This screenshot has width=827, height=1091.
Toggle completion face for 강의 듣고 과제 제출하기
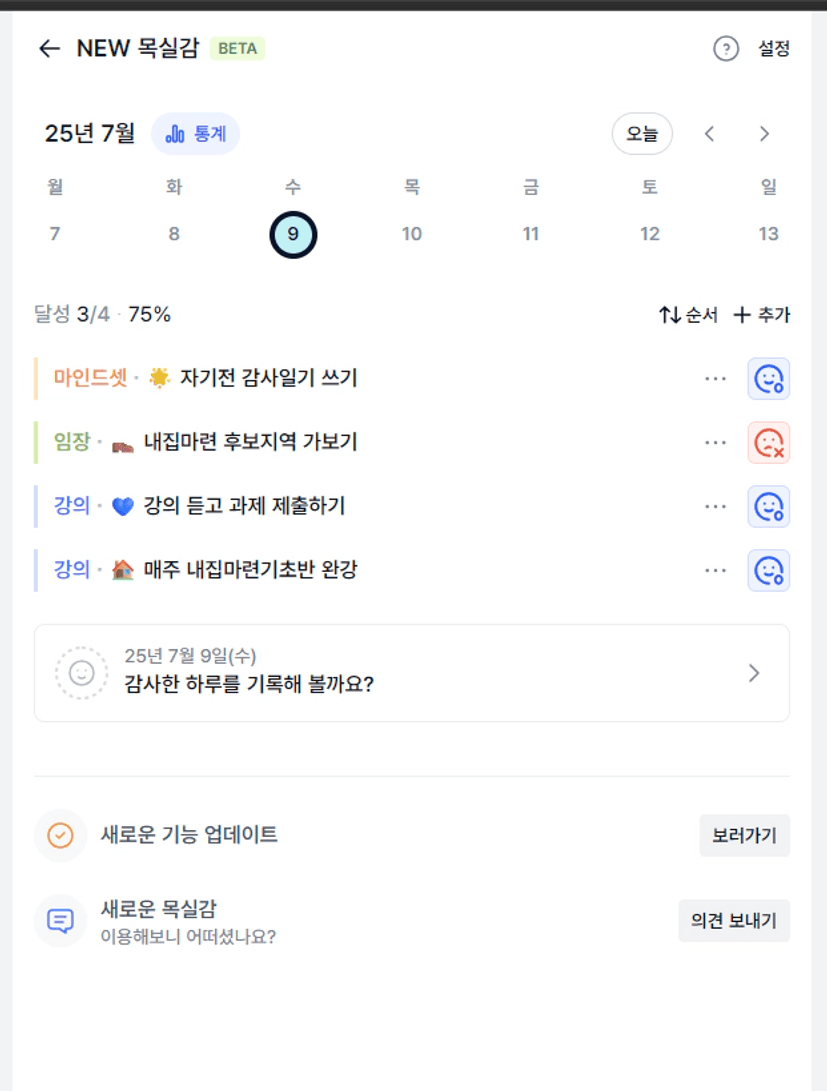tap(769, 507)
